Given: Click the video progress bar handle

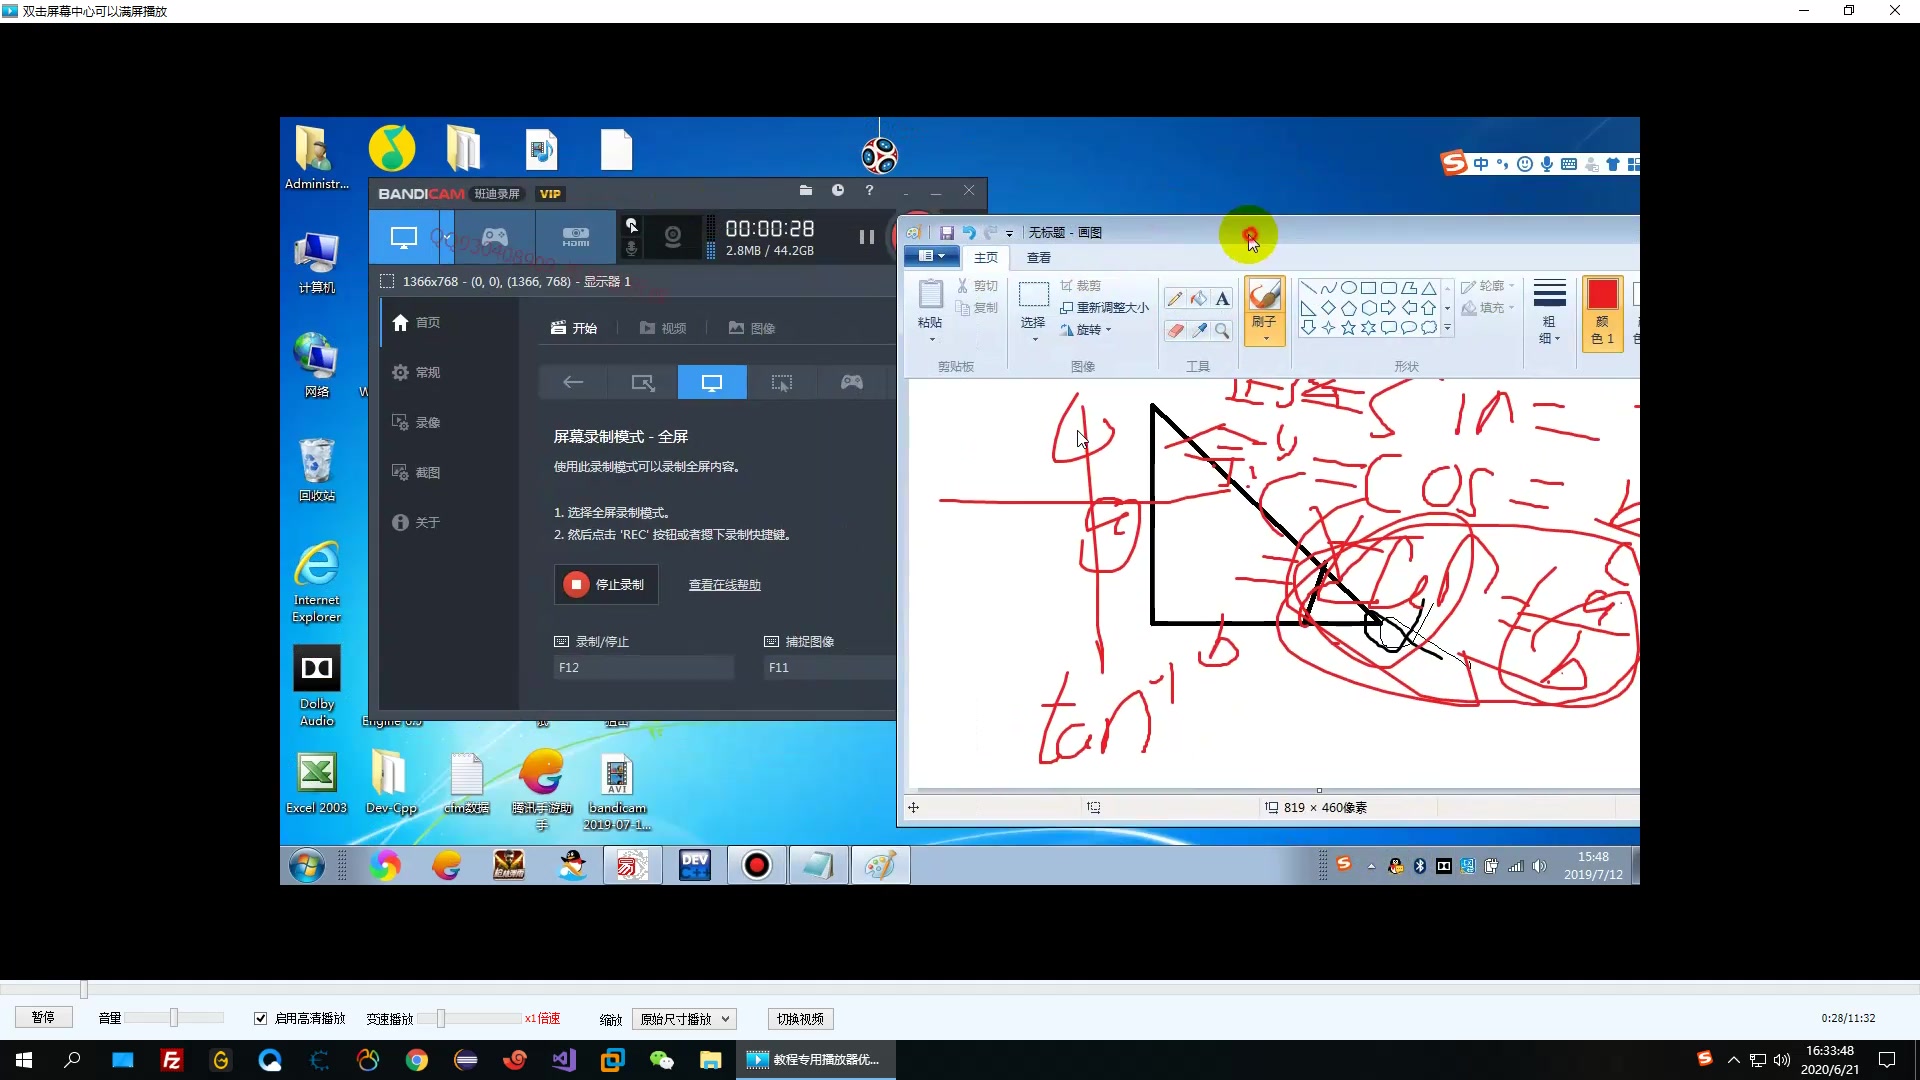Looking at the screenshot, I should coord(84,990).
